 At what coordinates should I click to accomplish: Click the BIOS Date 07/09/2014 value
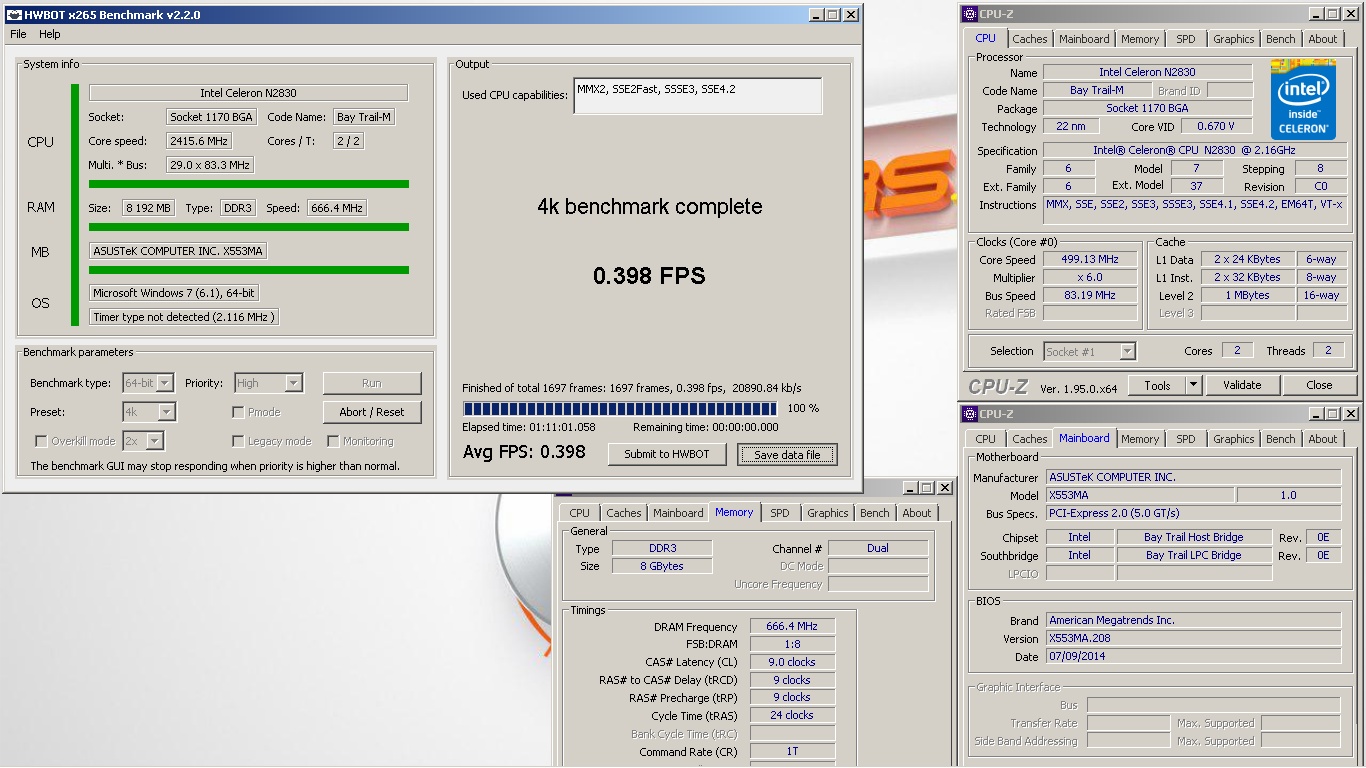coord(1193,657)
